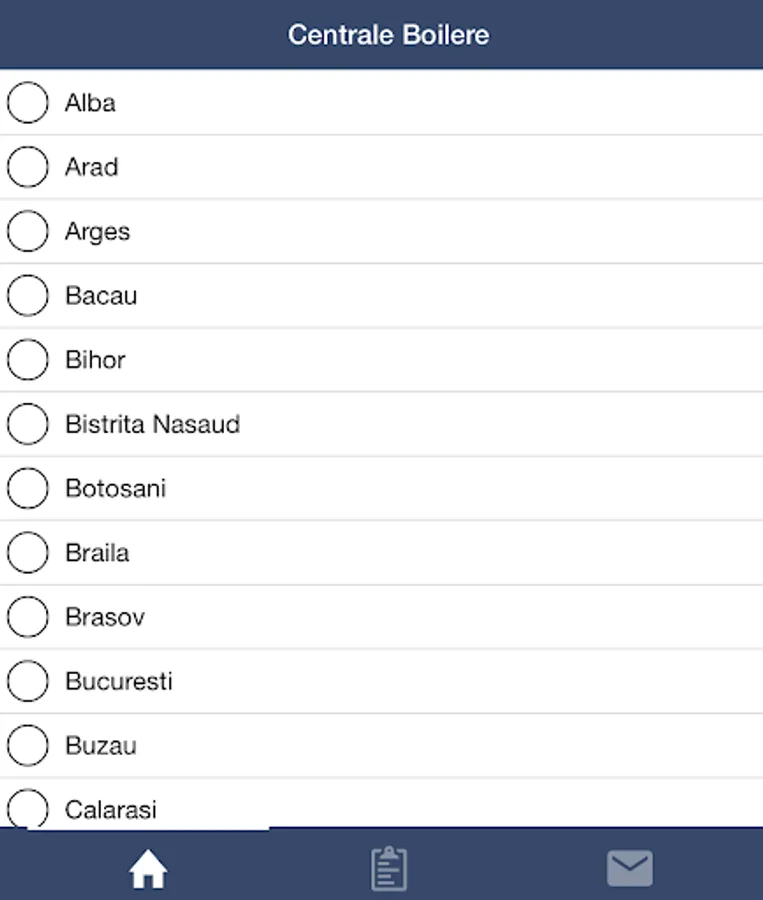The width and height of the screenshot is (763, 900).
Task: Click the Bucuresti county label
Action: [119, 682]
